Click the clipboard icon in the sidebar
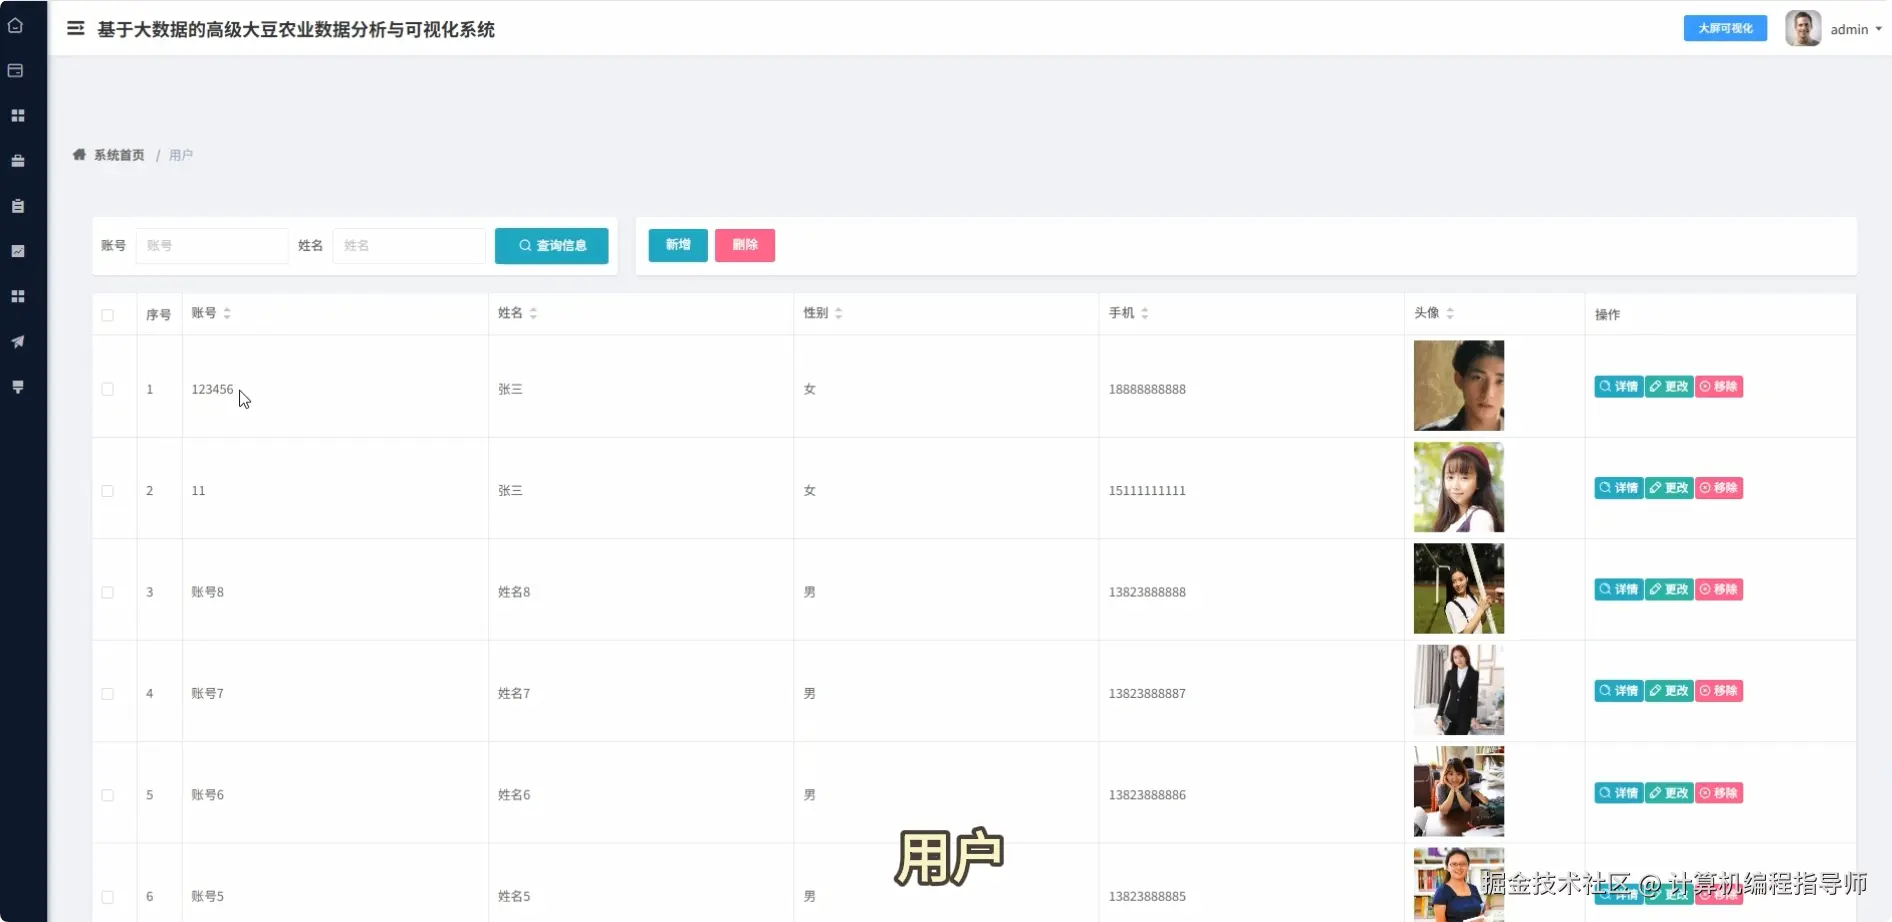 [18, 206]
